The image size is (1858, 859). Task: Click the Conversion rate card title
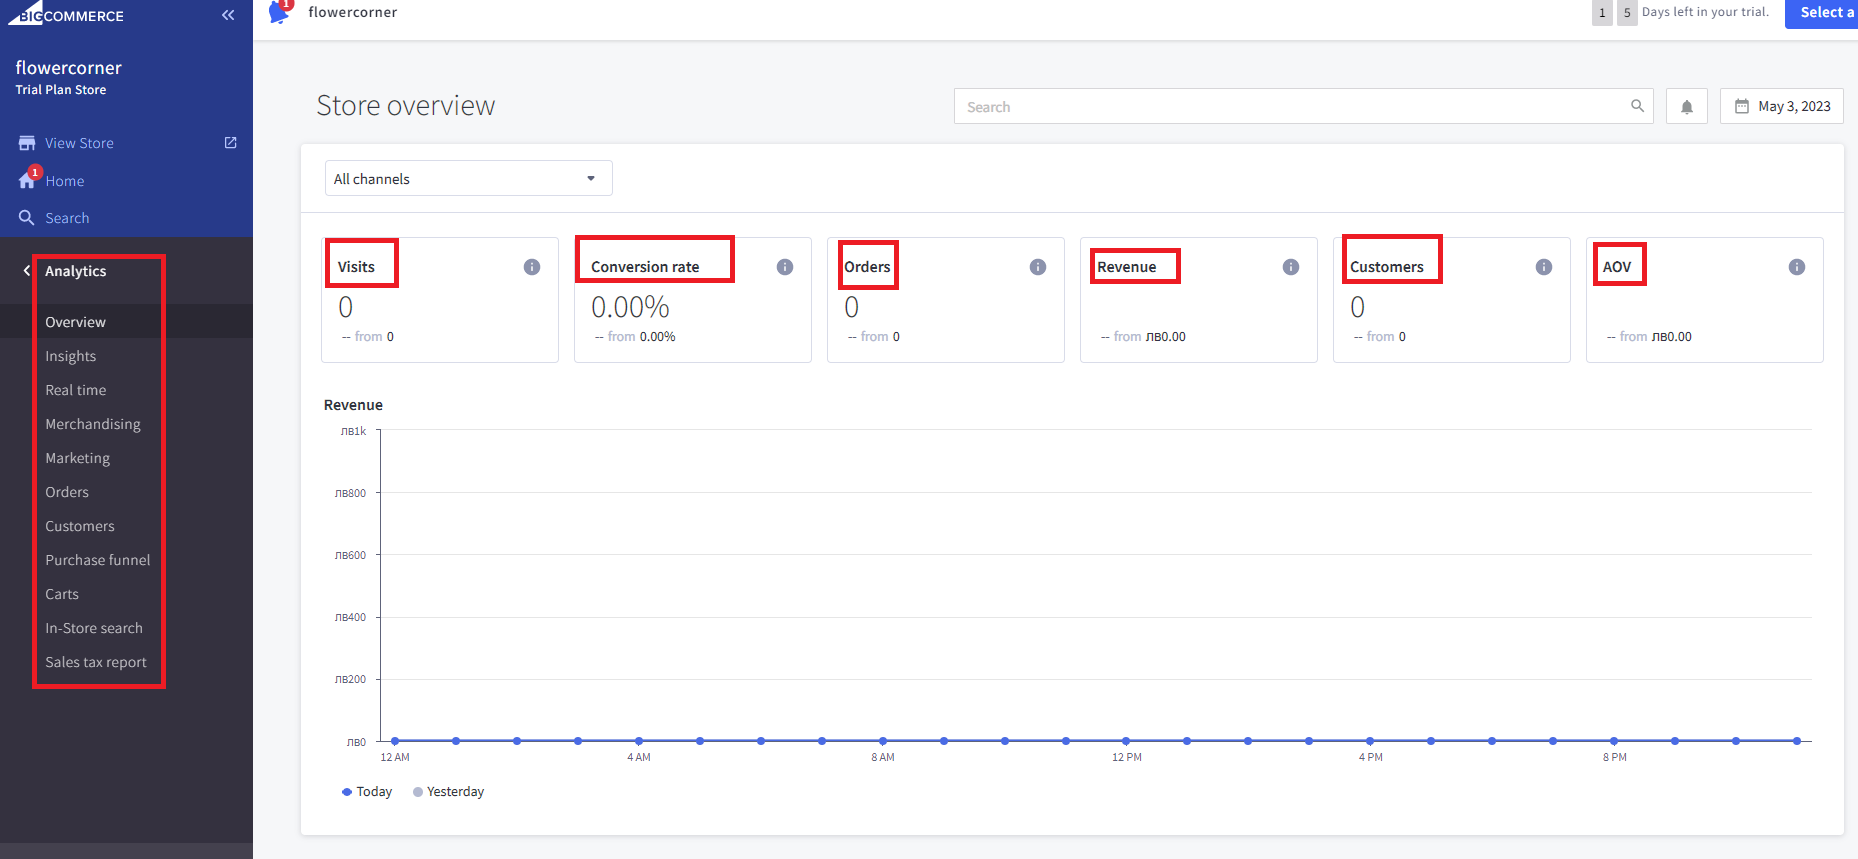click(645, 266)
